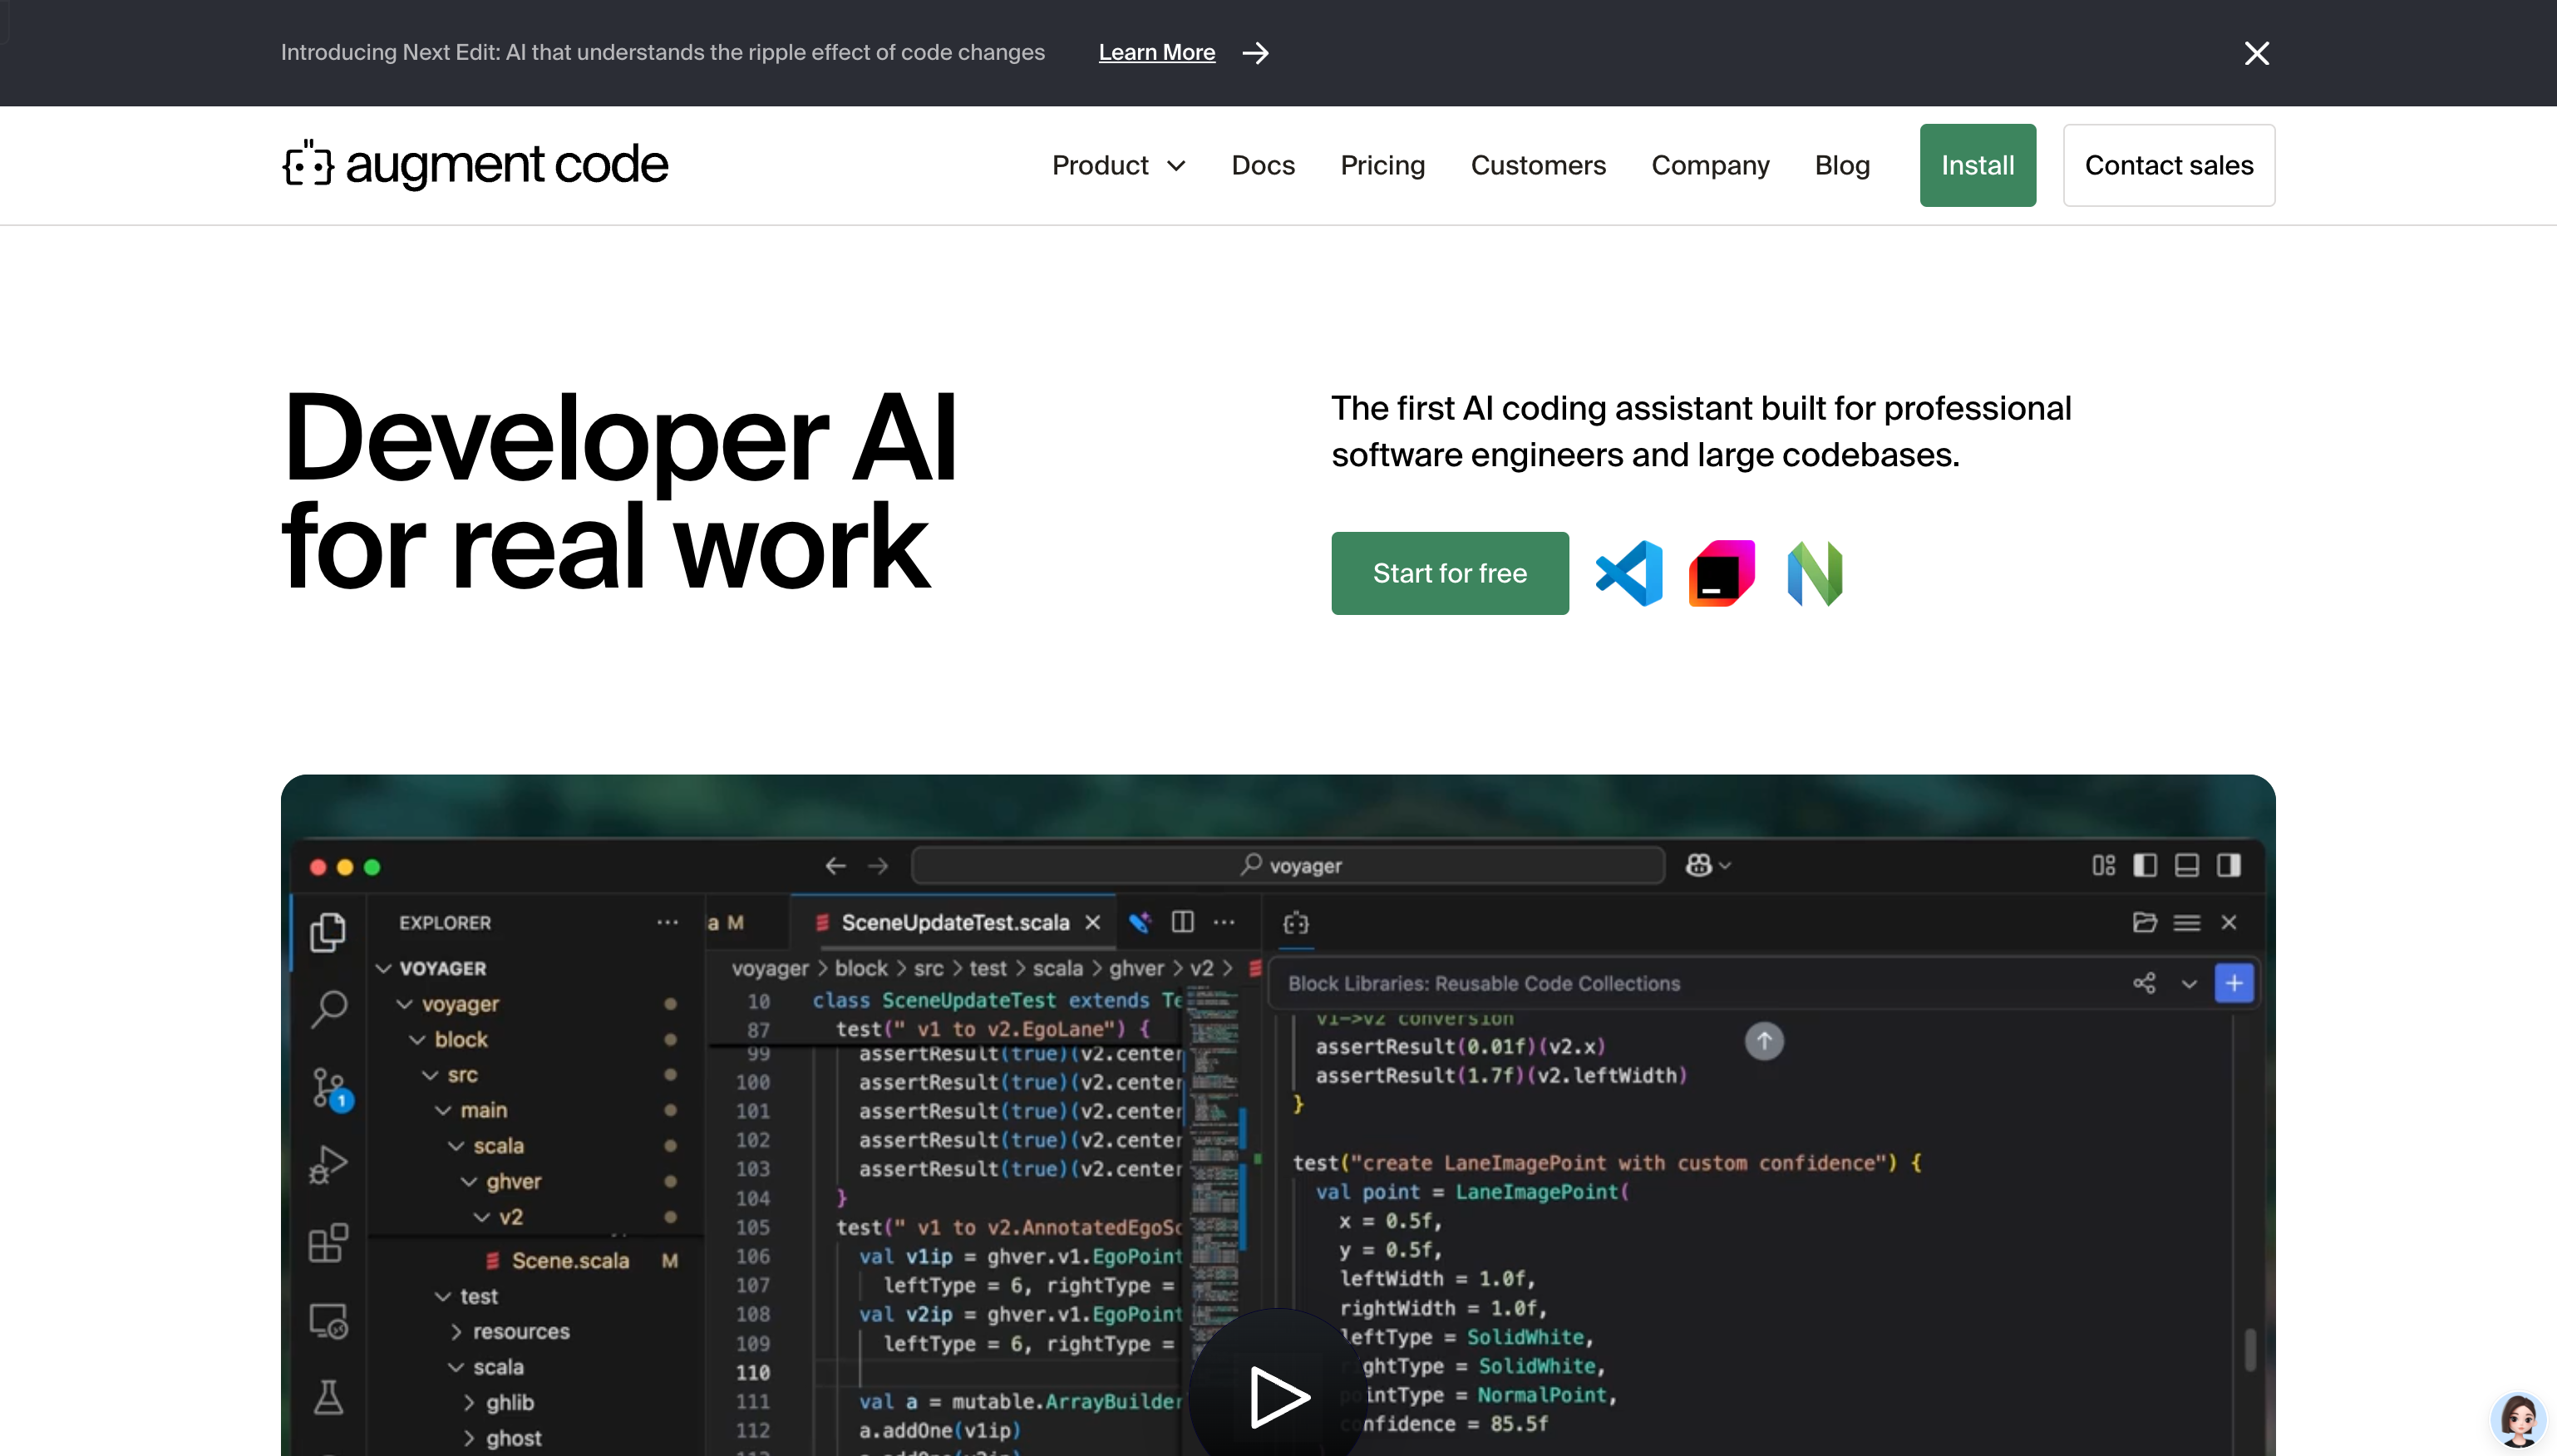
Task: Play the product demo video
Action: (1278, 1396)
